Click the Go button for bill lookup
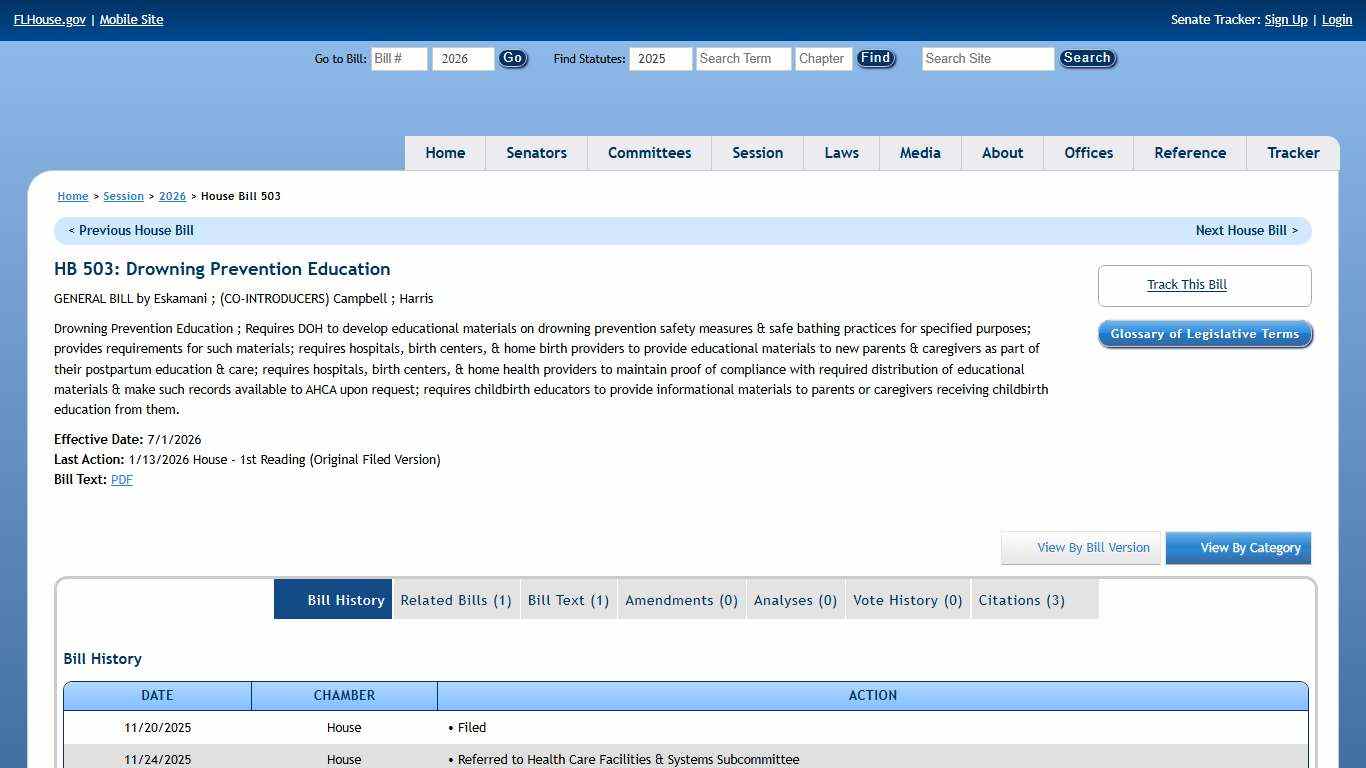Image resolution: width=1366 pixels, height=768 pixels. [x=512, y=59]
